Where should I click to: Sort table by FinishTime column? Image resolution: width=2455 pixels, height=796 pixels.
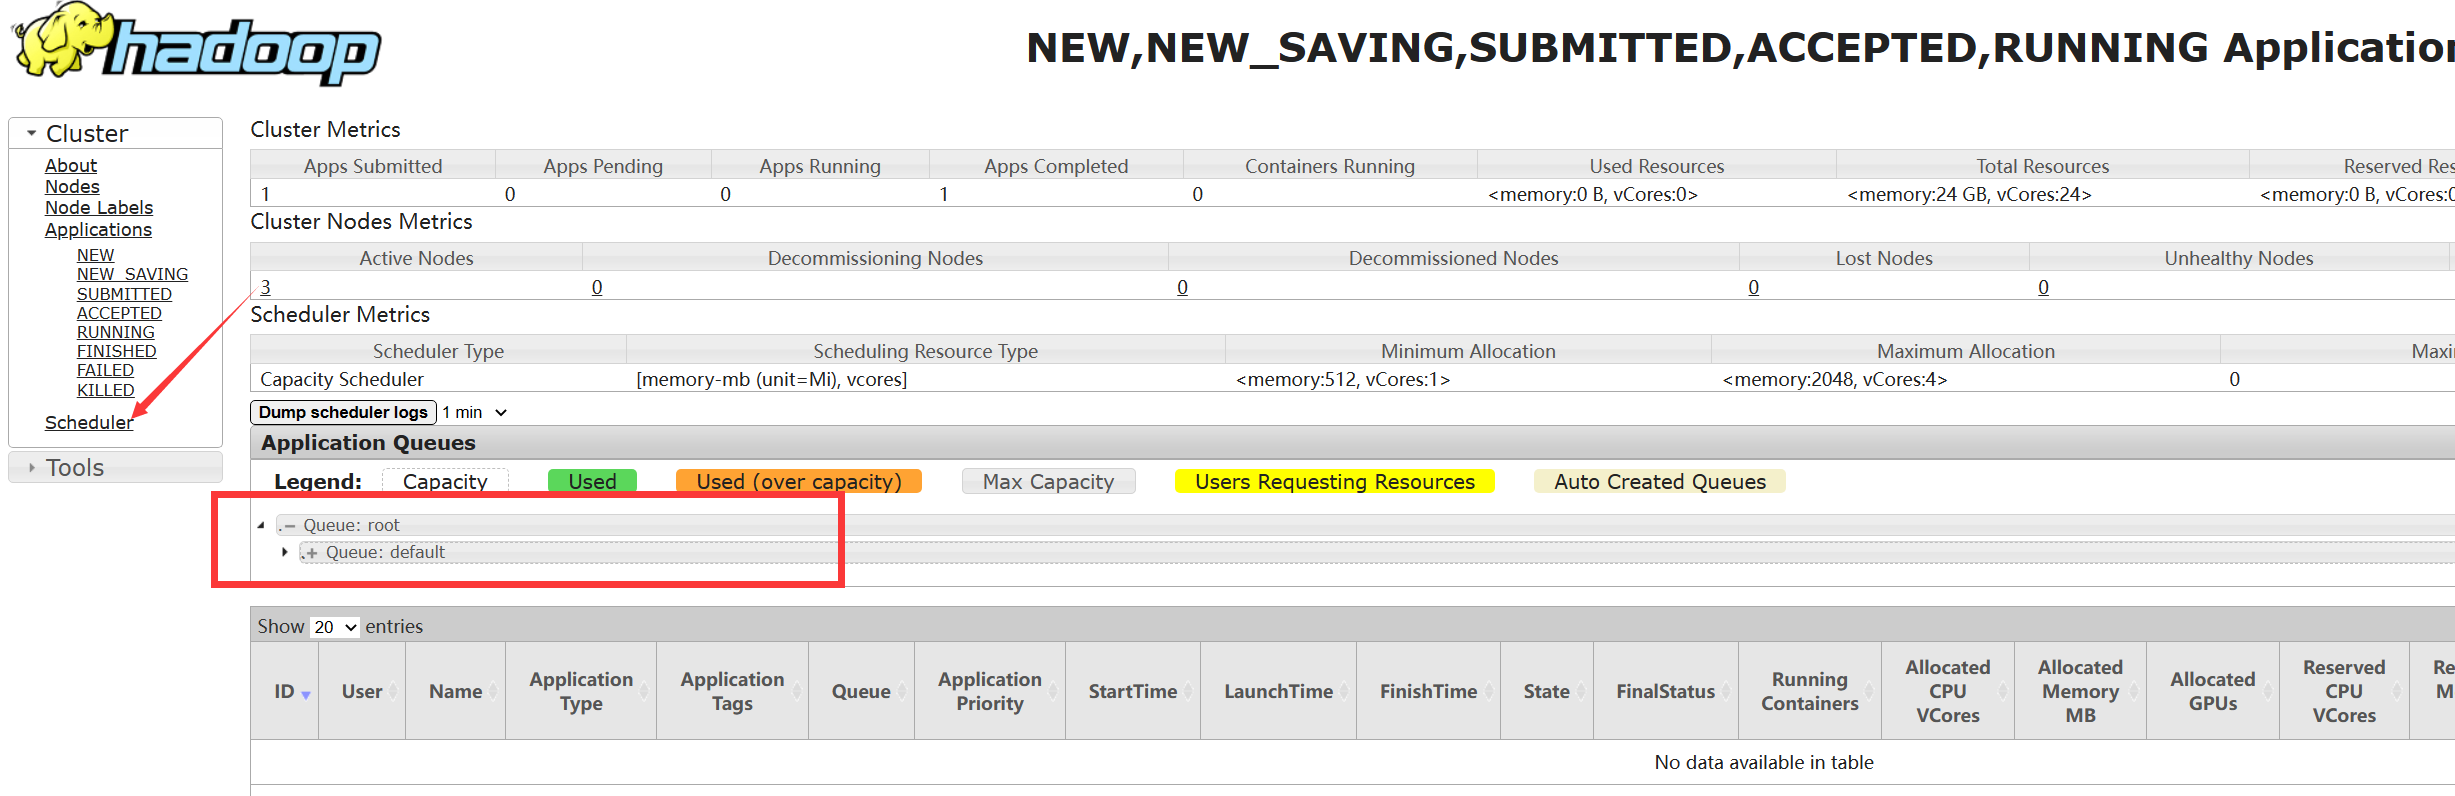1429,691
